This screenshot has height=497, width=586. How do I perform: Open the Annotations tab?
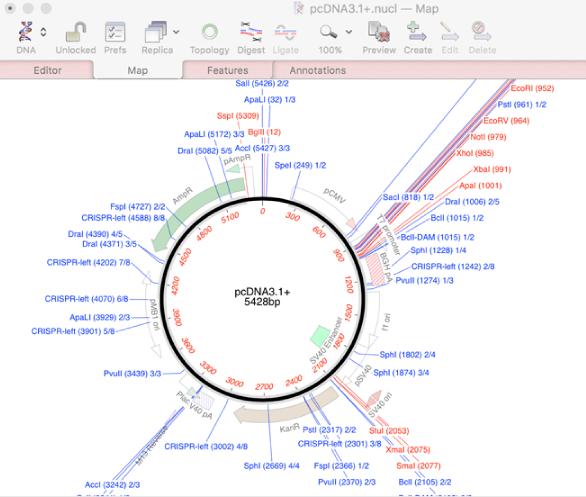tap(318, 70)
